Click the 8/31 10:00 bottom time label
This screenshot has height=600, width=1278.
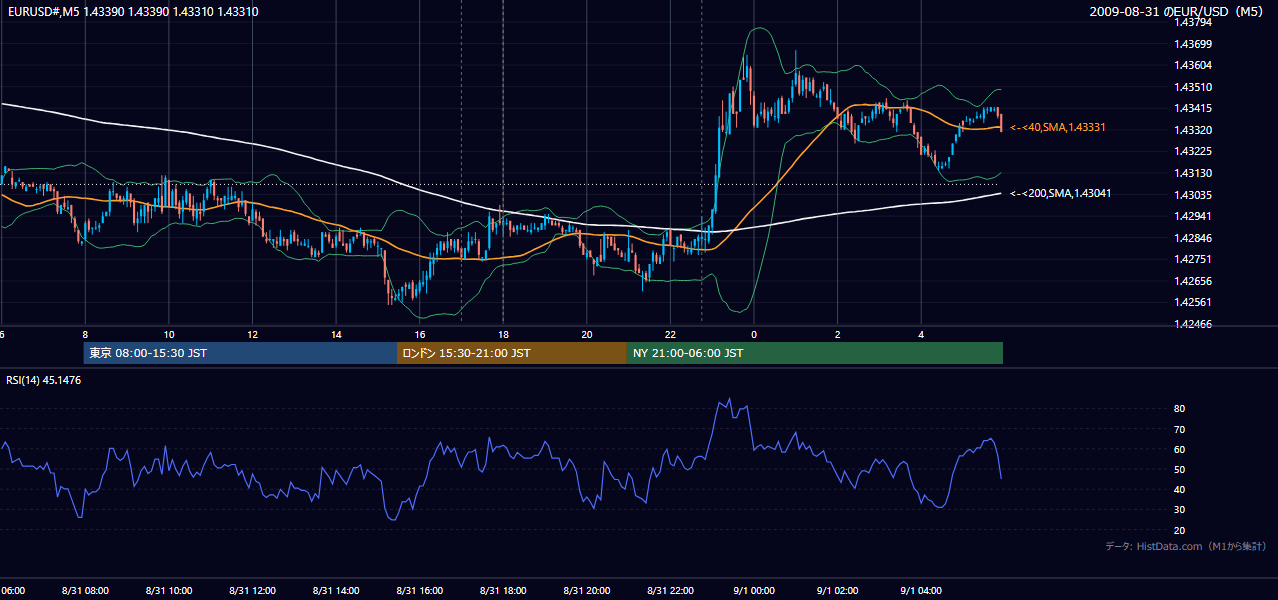(169, 591)
